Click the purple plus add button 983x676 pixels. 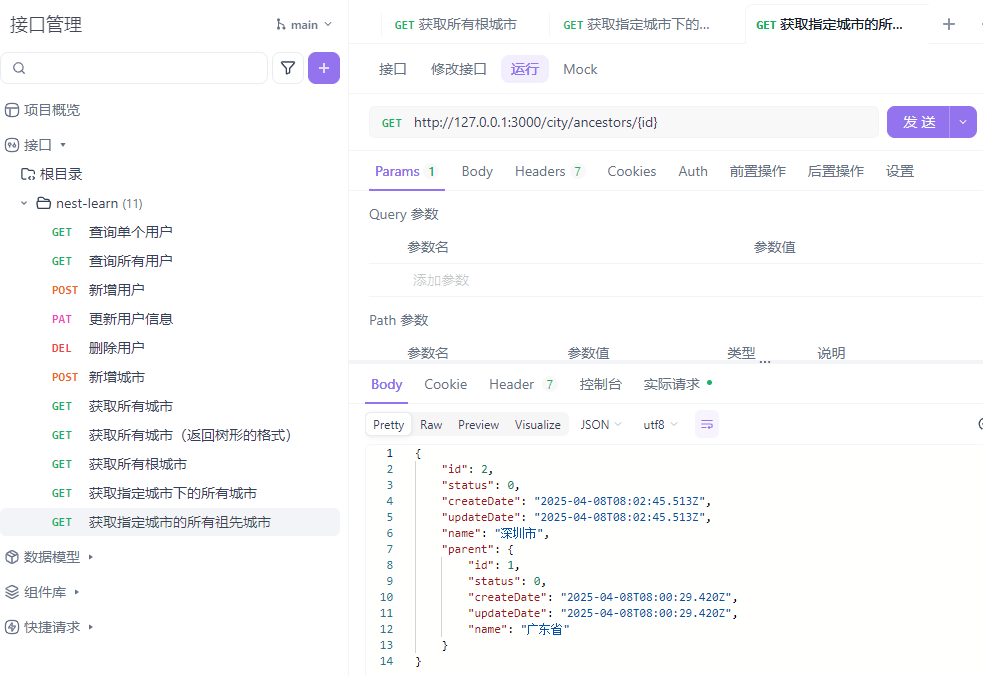click(x=323, y=68)
